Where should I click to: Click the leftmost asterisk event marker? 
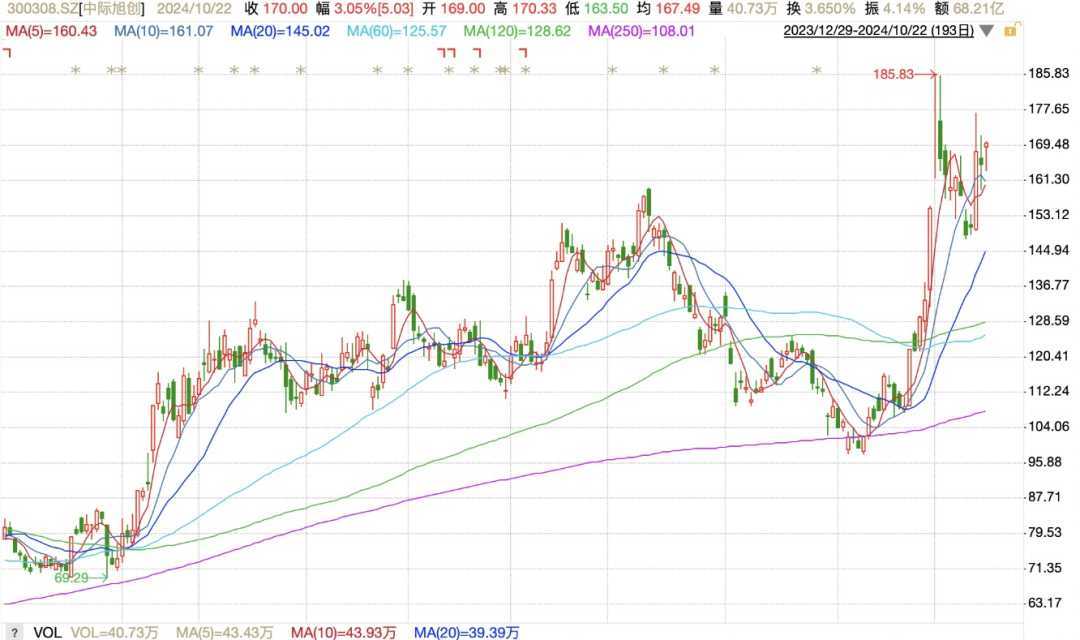[75, 71]
